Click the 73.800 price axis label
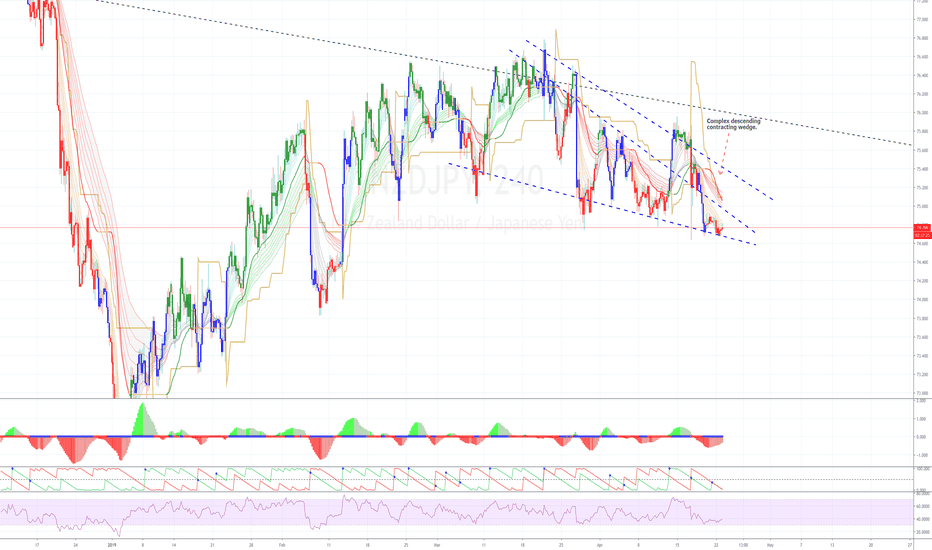932x550 pixels. [923, 319]
